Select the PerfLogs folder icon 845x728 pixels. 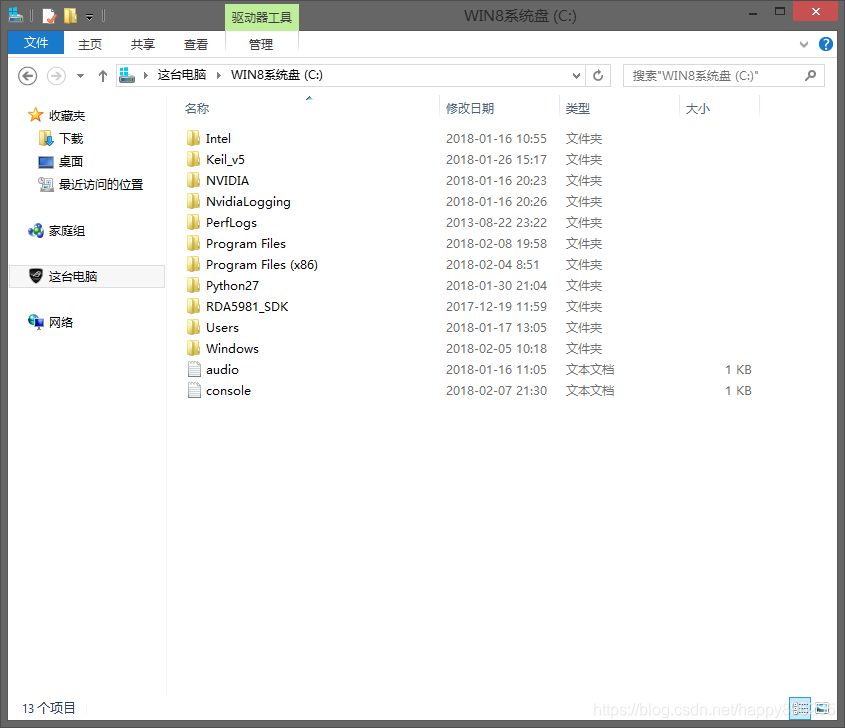(193, 223)
